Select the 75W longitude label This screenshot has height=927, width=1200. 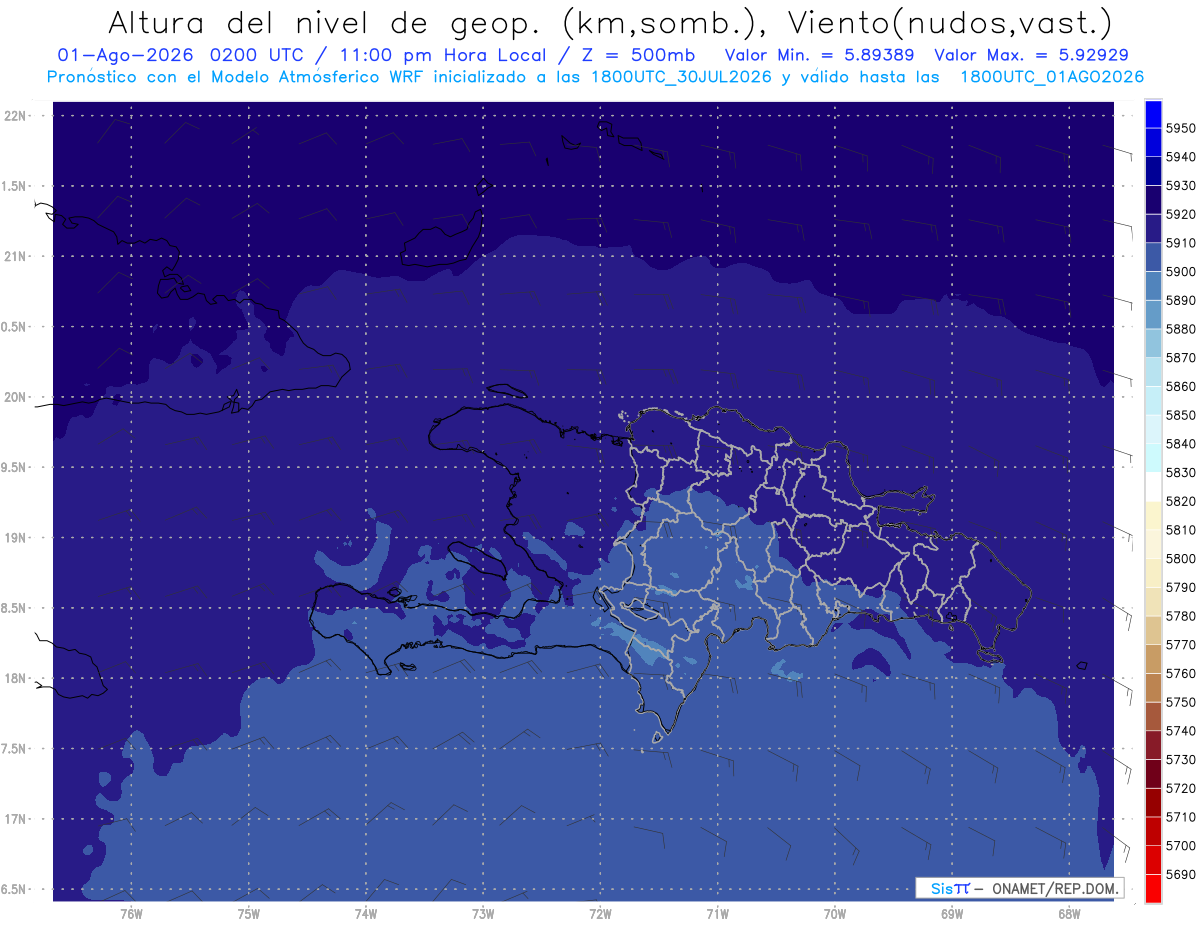click(x=249, y=914)
